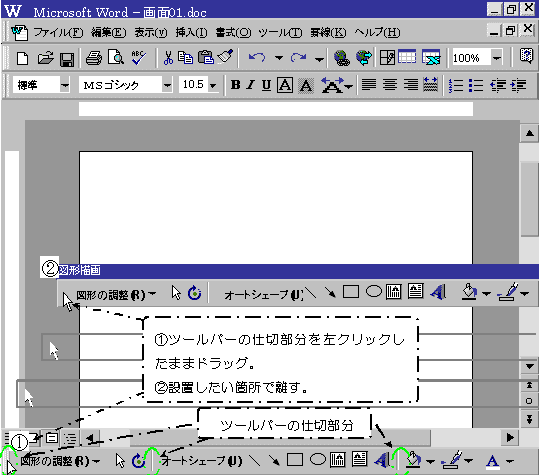Viewport: 539px width, 475px height.
Task: Open the 10.5 font size dropdown
Action: click(x=213, y=85)
